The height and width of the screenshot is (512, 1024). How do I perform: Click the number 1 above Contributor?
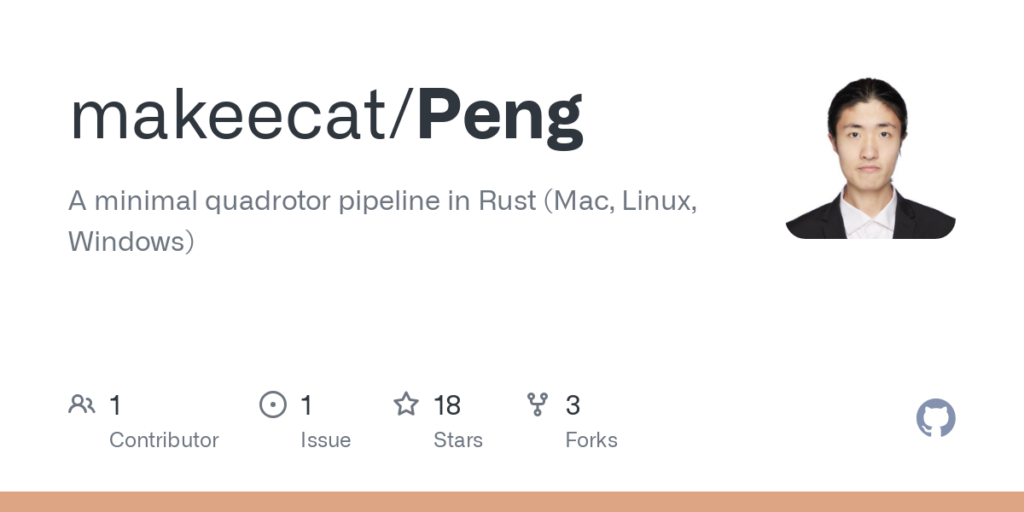click(x=115, y=405)
